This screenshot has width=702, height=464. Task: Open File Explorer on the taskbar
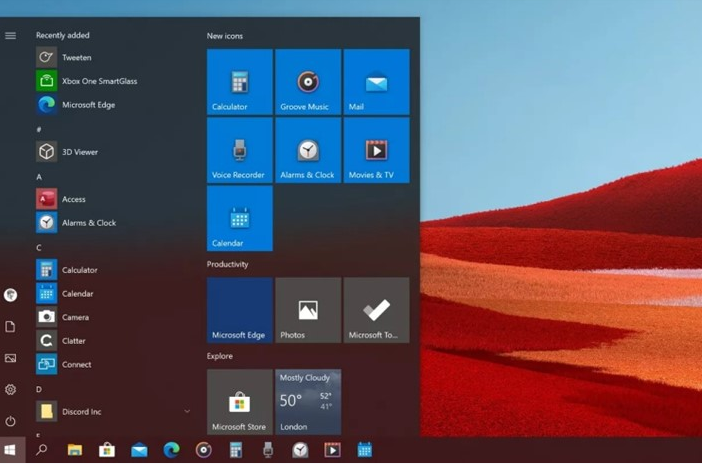(75, 450)
